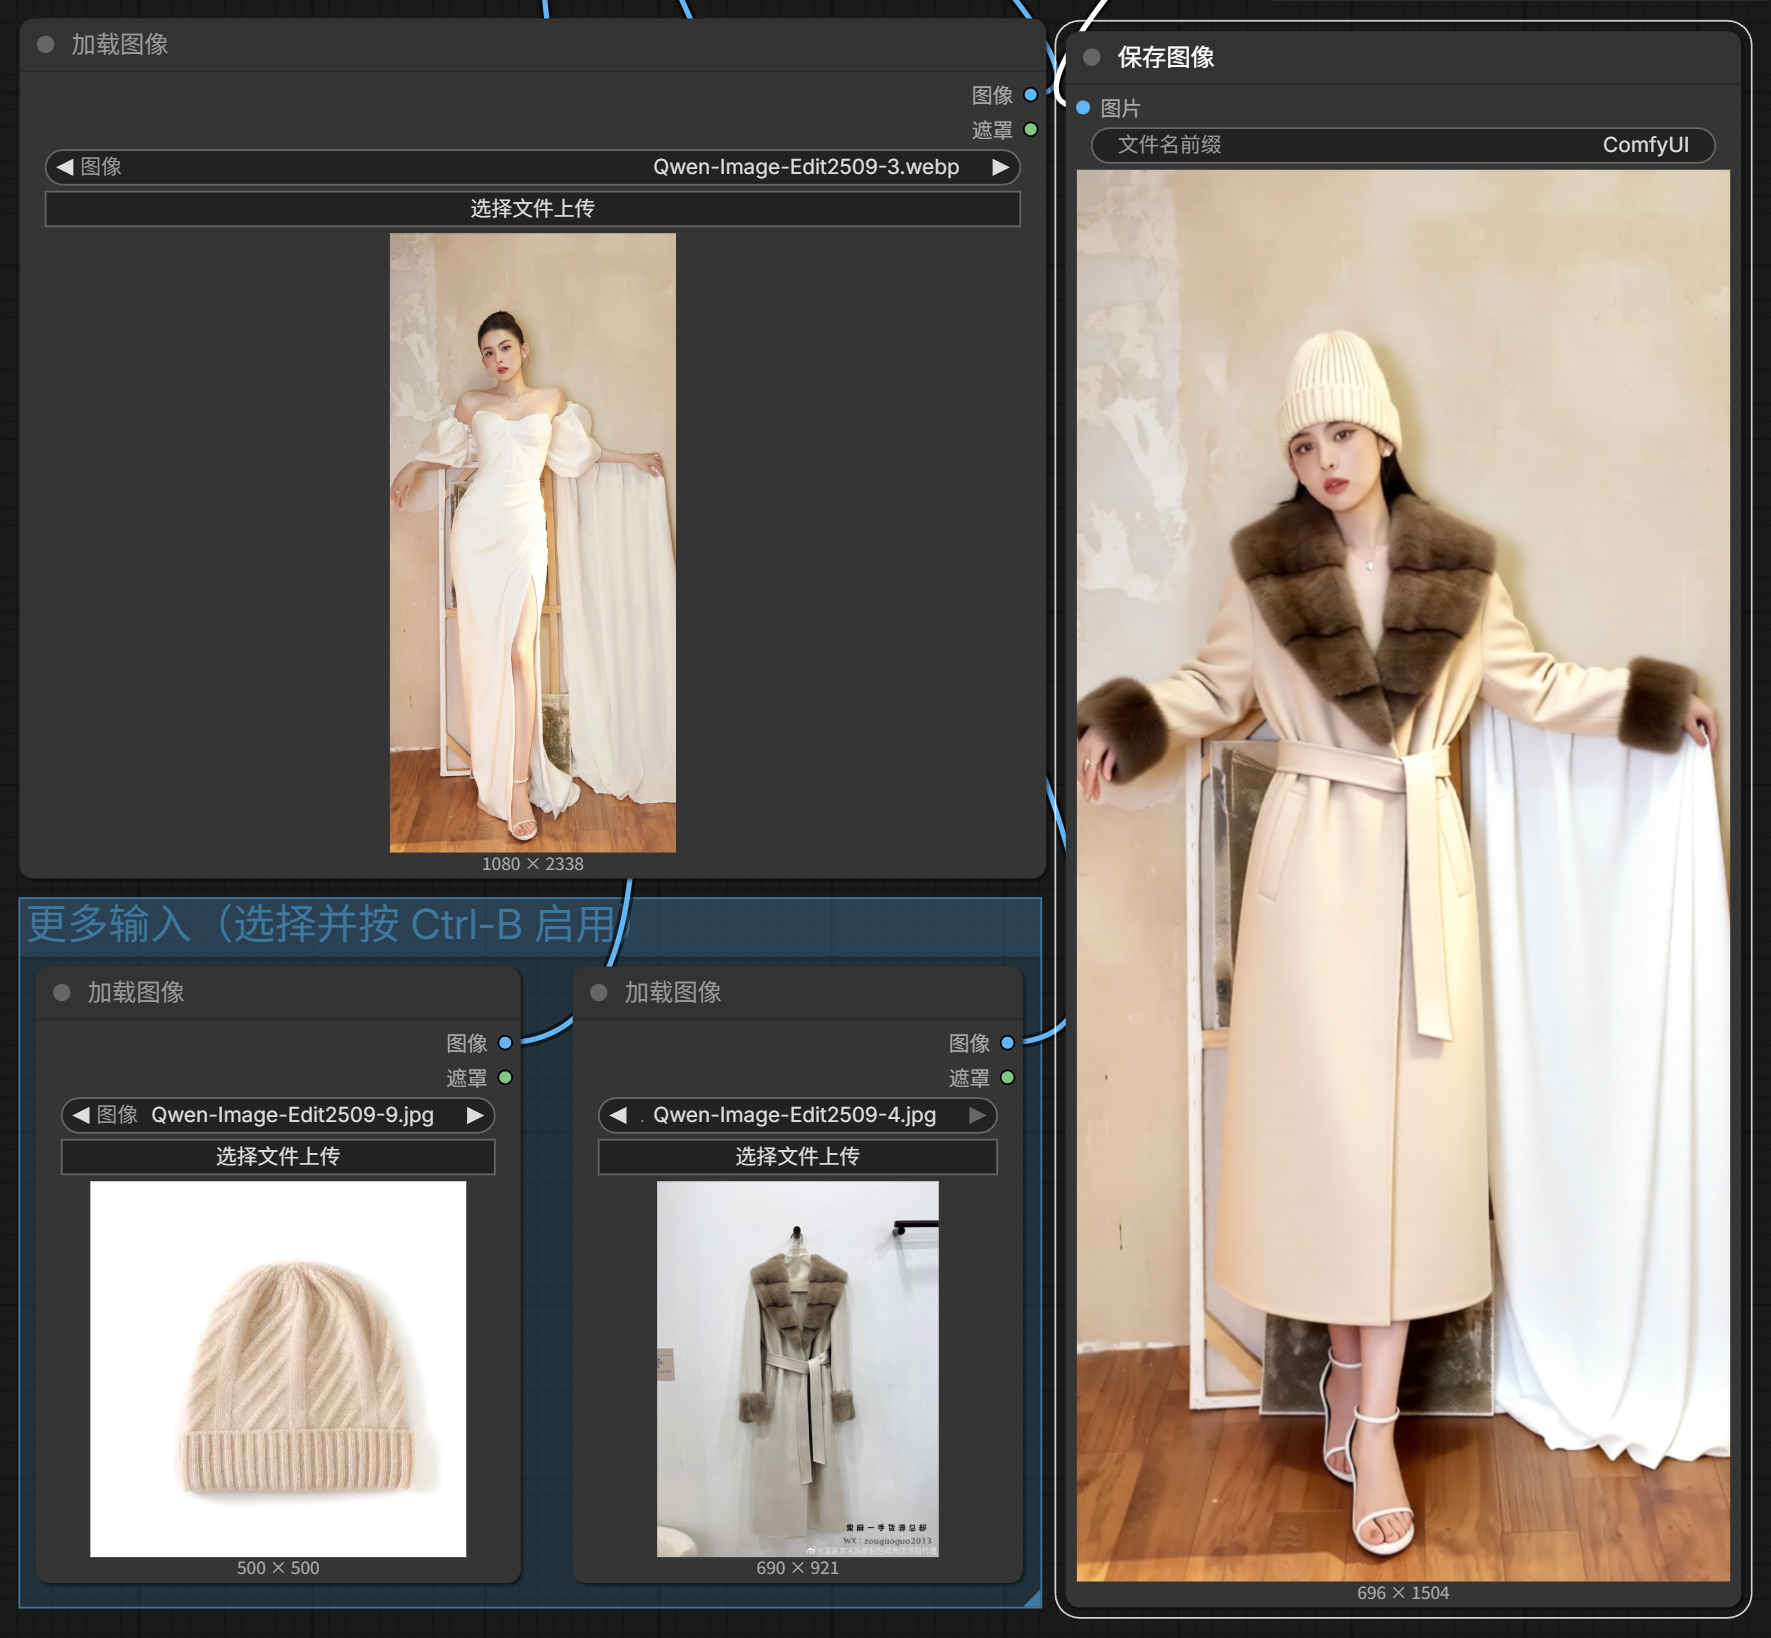Screen dimensions: 1771x1638
Task: Toggle collapse dot of the hat Load Image node
Action: pos(62,992)
